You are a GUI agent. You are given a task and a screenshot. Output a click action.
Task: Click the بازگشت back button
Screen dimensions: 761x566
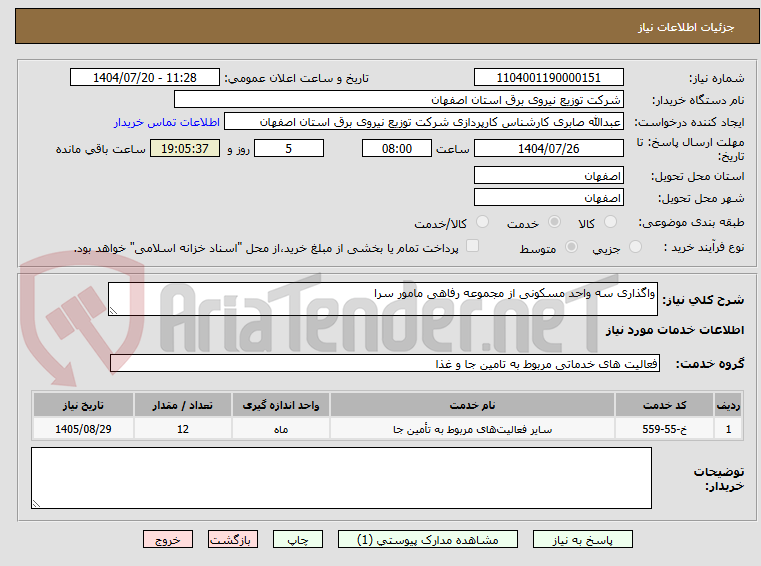[x=232, y=539]
